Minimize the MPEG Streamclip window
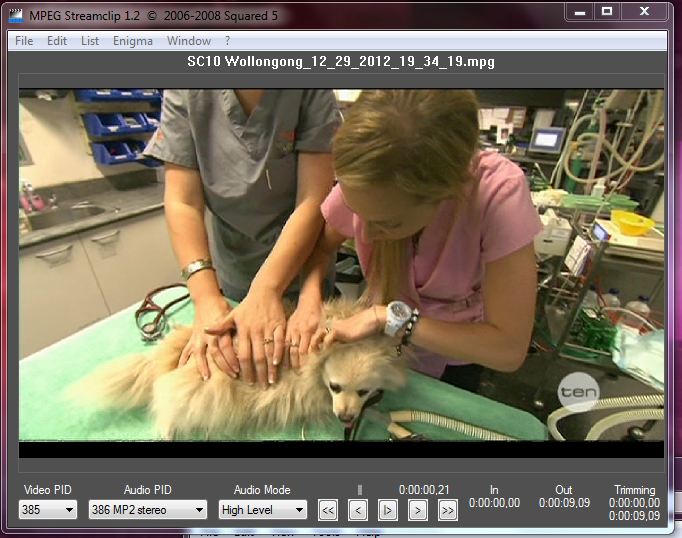 [580, 12]
